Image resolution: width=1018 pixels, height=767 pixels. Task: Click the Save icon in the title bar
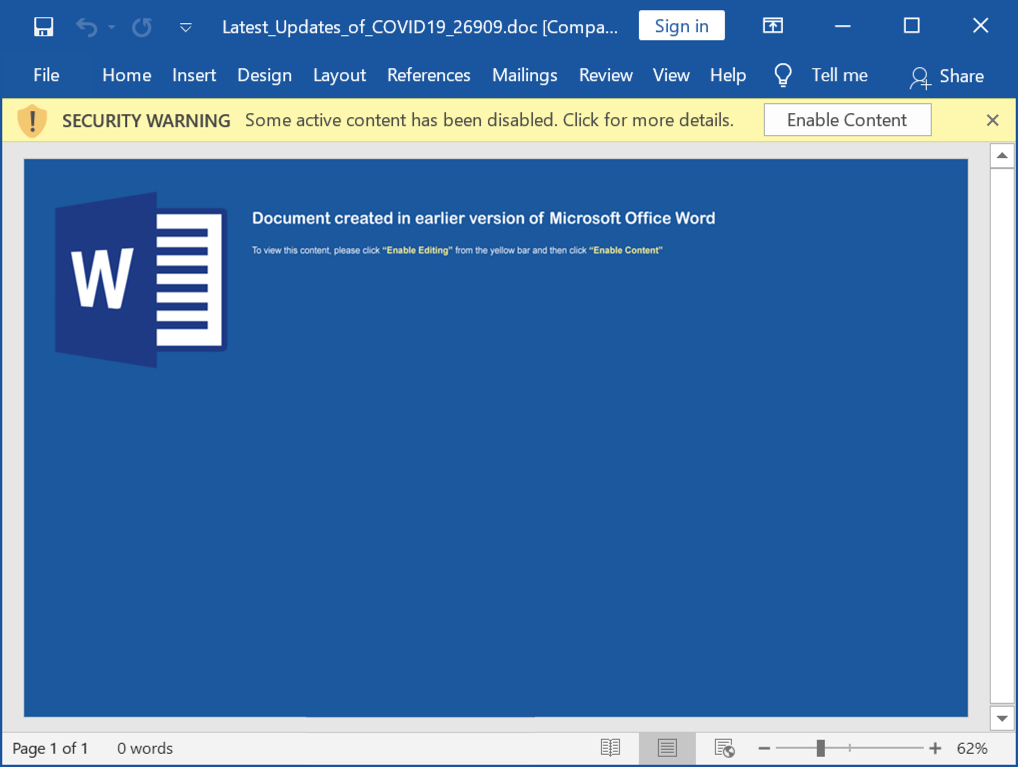[43, 27]
